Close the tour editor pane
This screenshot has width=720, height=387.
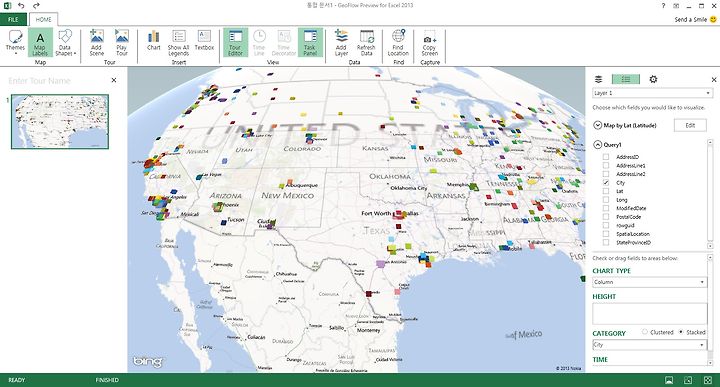click(114, 80)
